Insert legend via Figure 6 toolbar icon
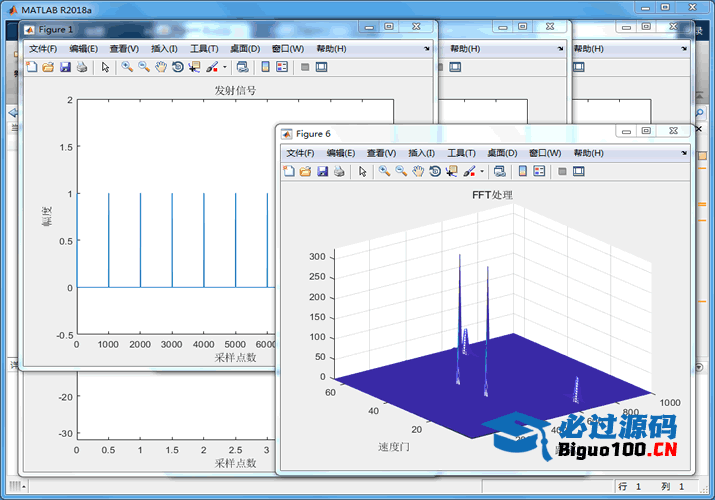Viewport: 715px width, 500px height. click(x=539, y=172)
